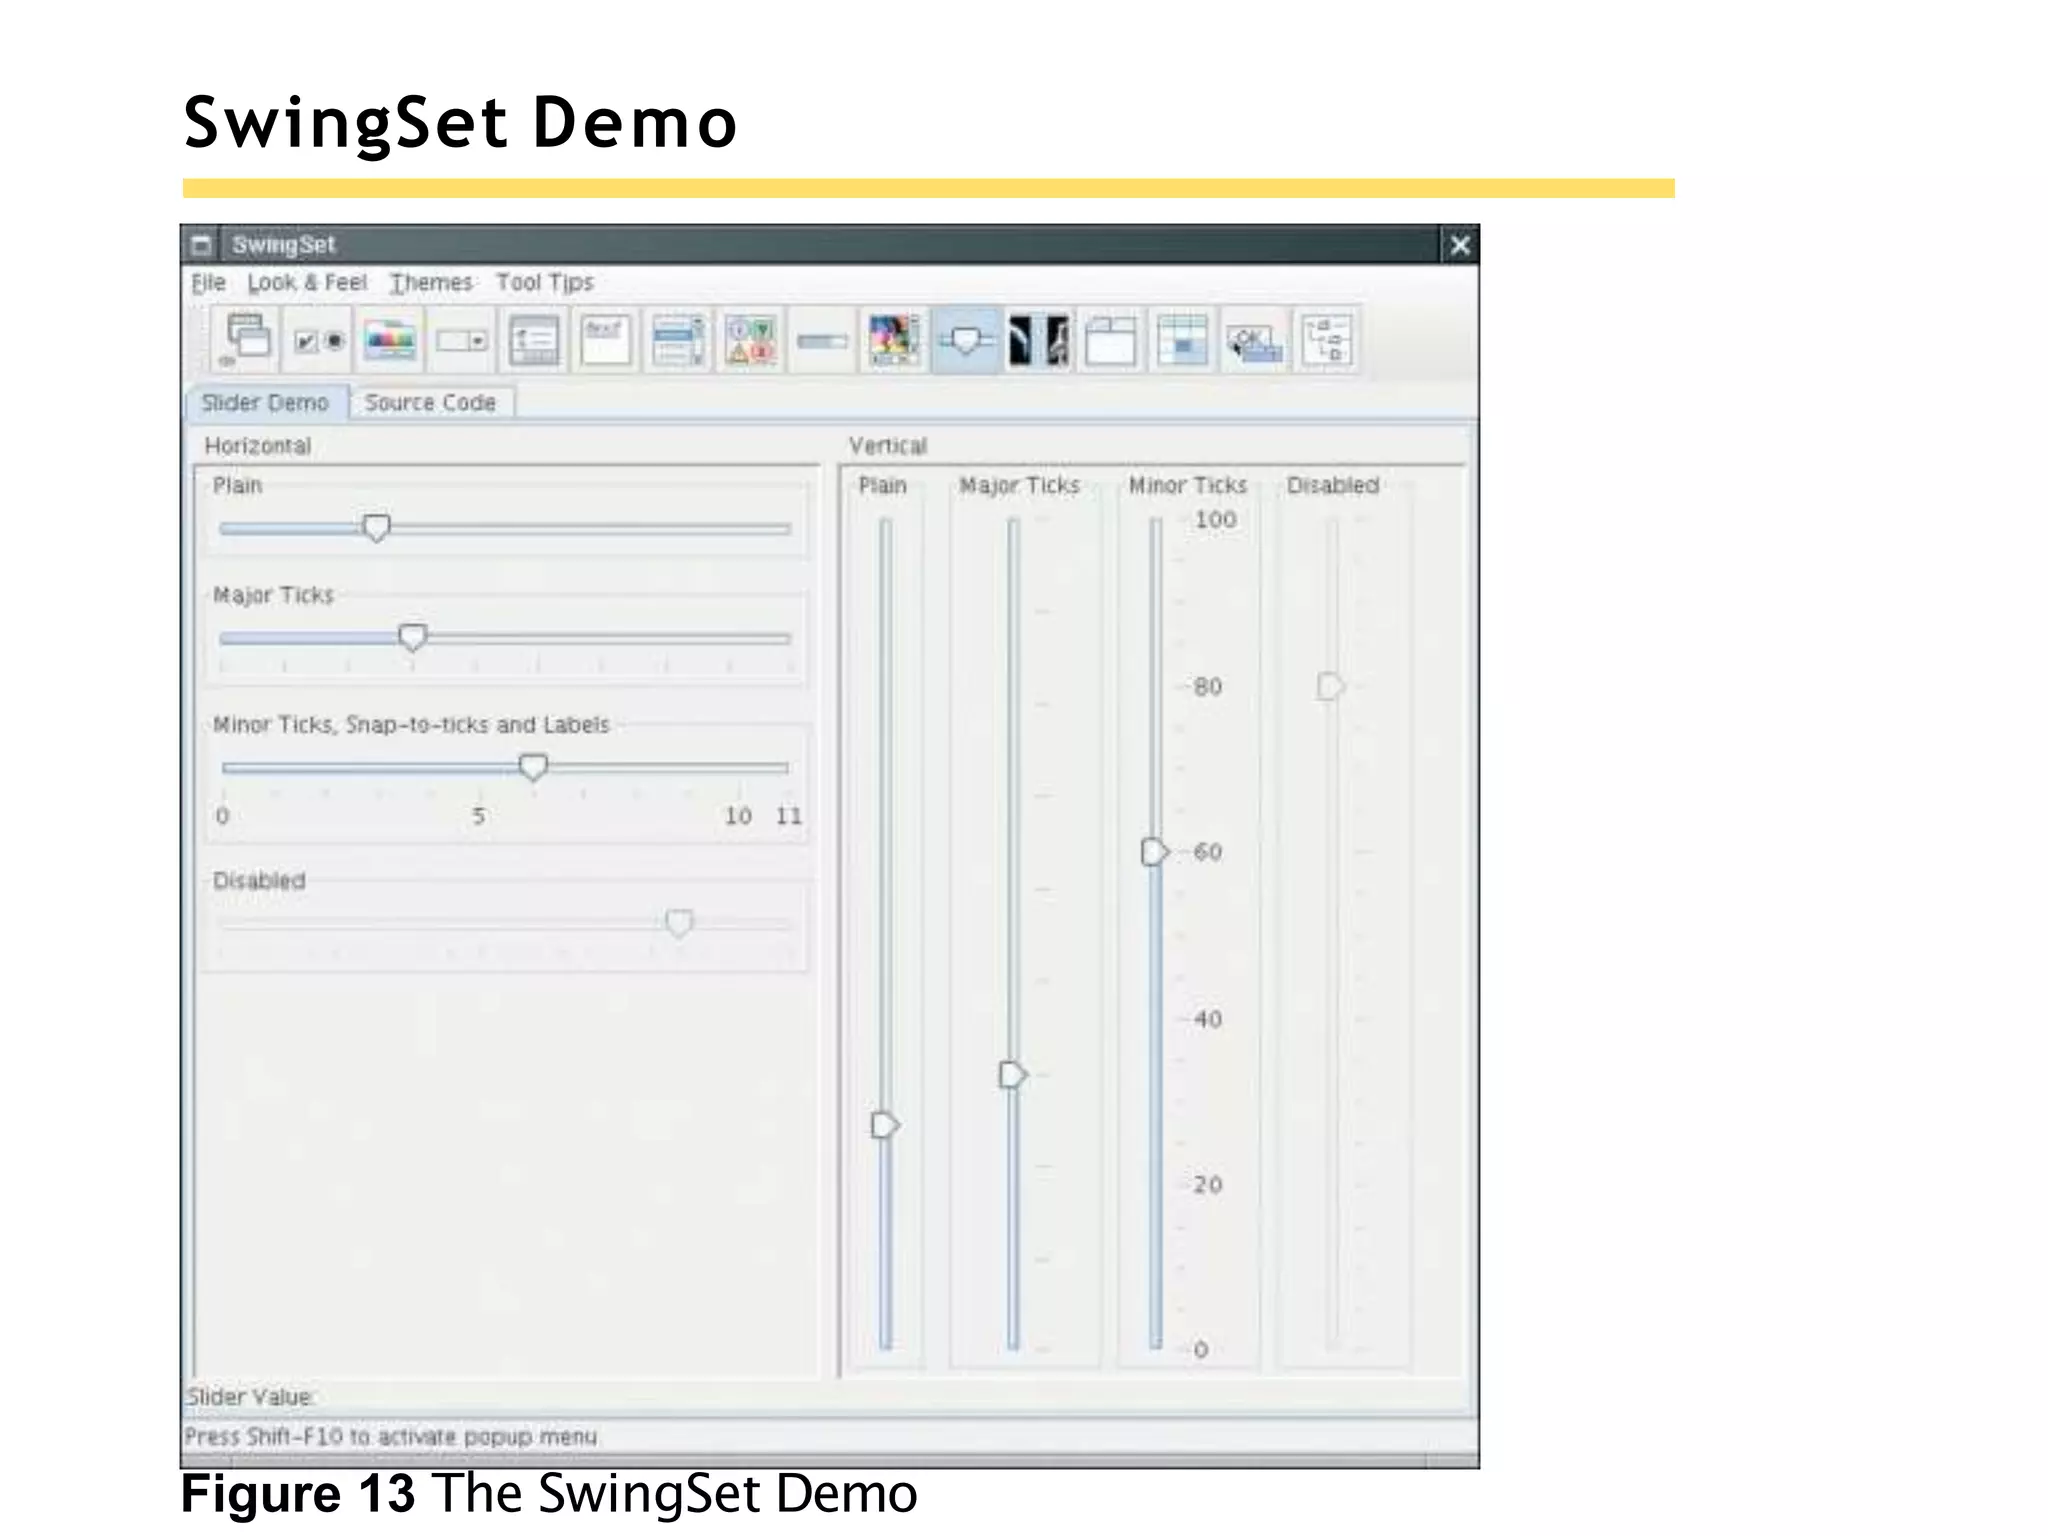Open the Color Chooser demo icon
Viewport: 2048px width, 1536px height.
pos(390,341)
